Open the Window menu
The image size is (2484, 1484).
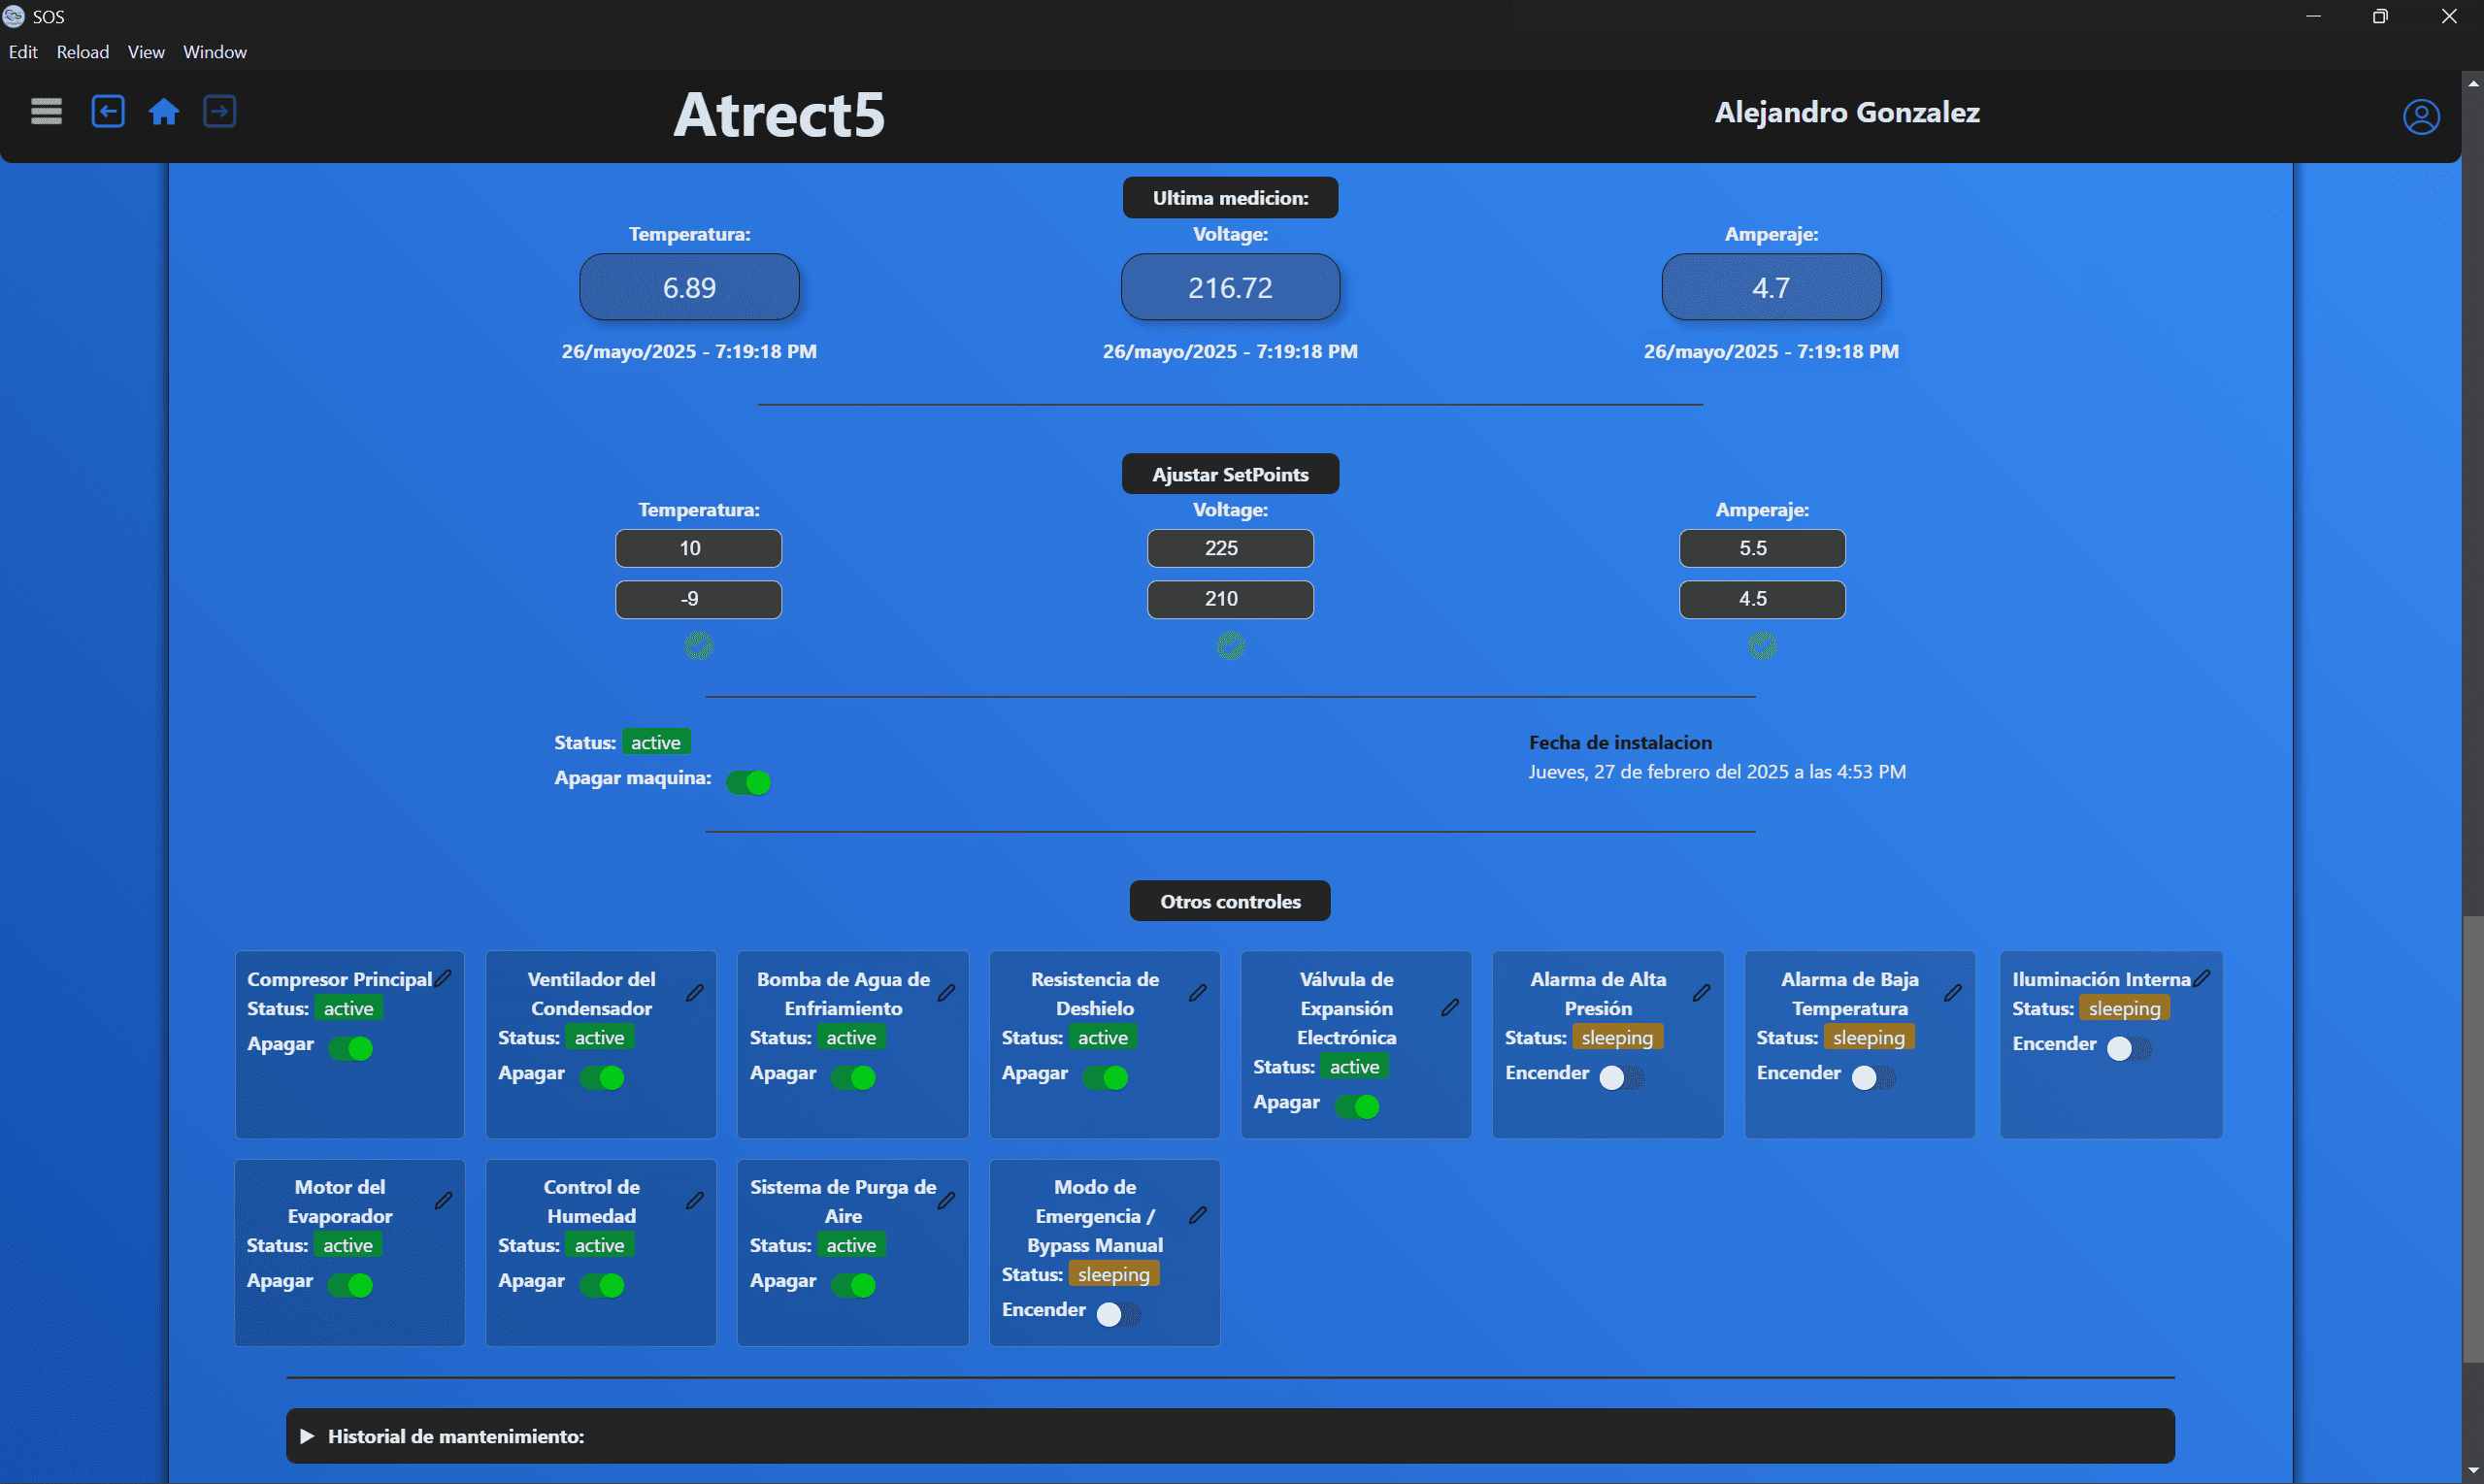pyautogui.click(x=215, y=52)
